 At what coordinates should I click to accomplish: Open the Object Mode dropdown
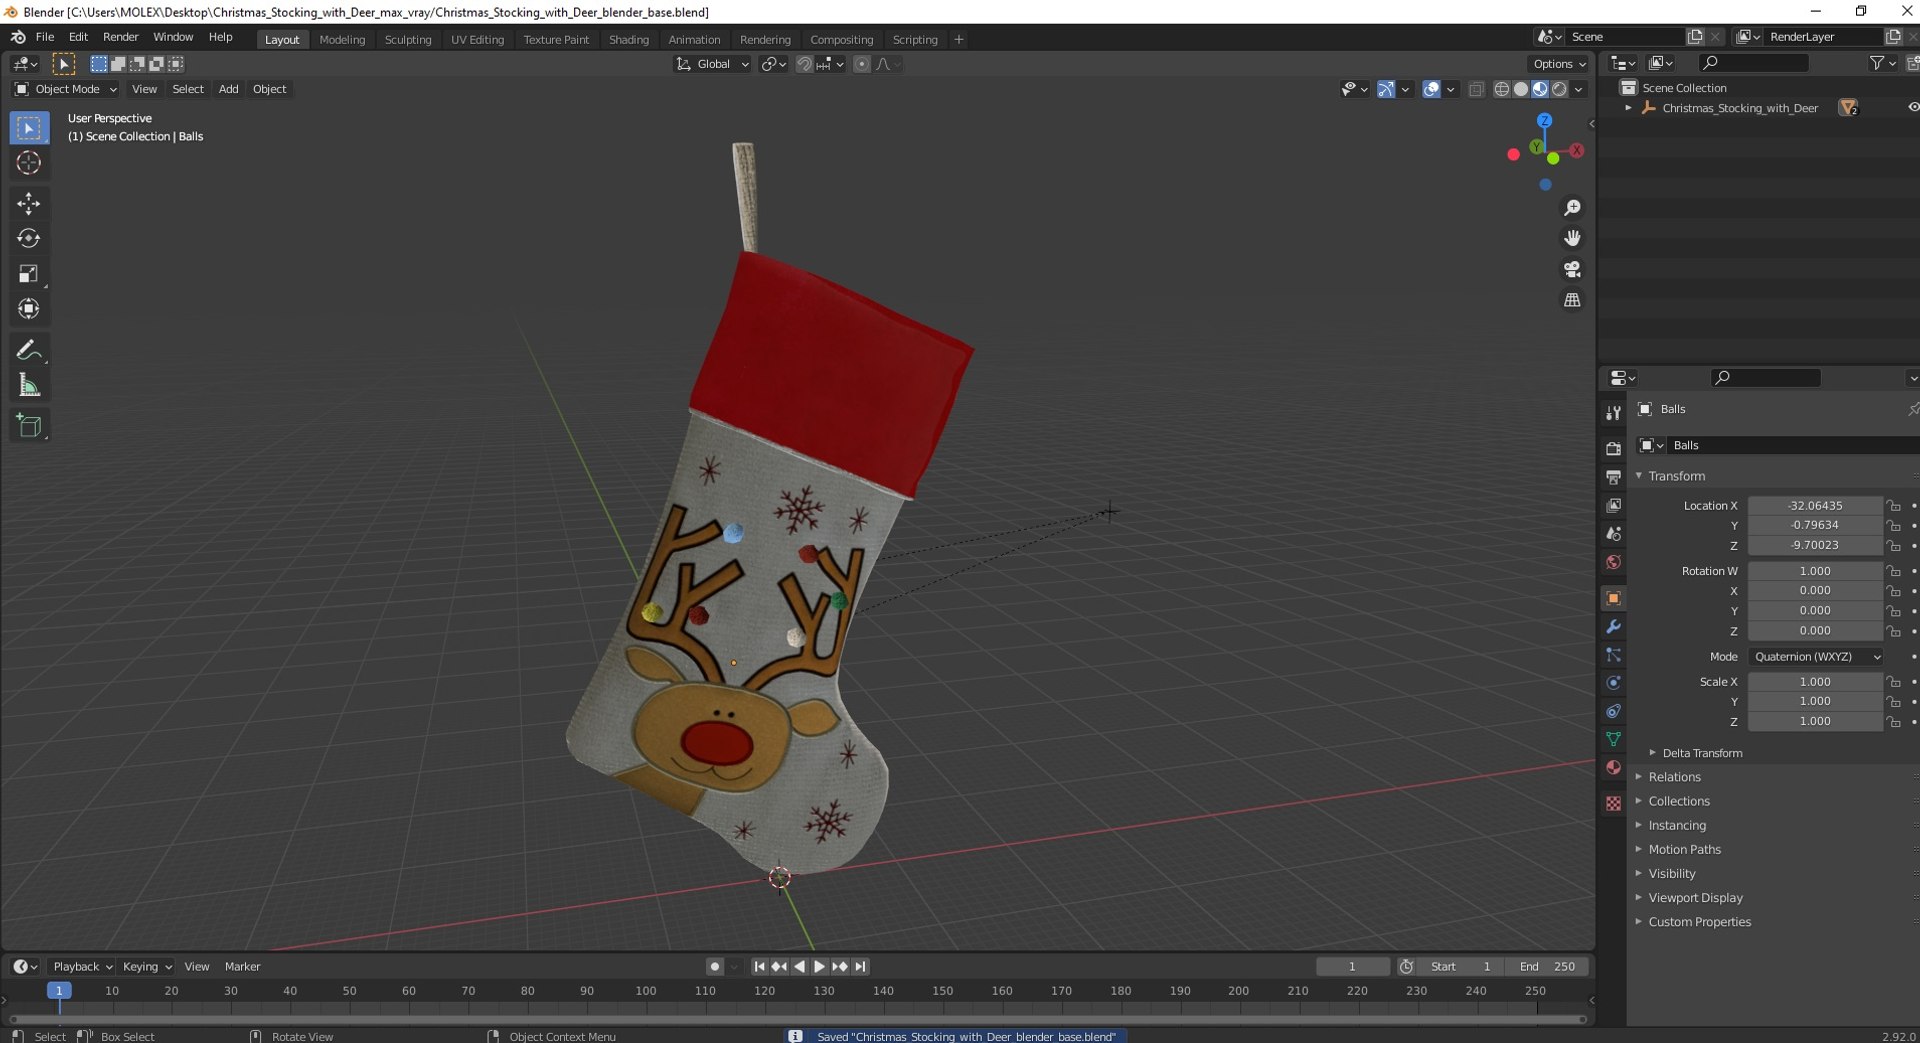[x=65, y=89]
